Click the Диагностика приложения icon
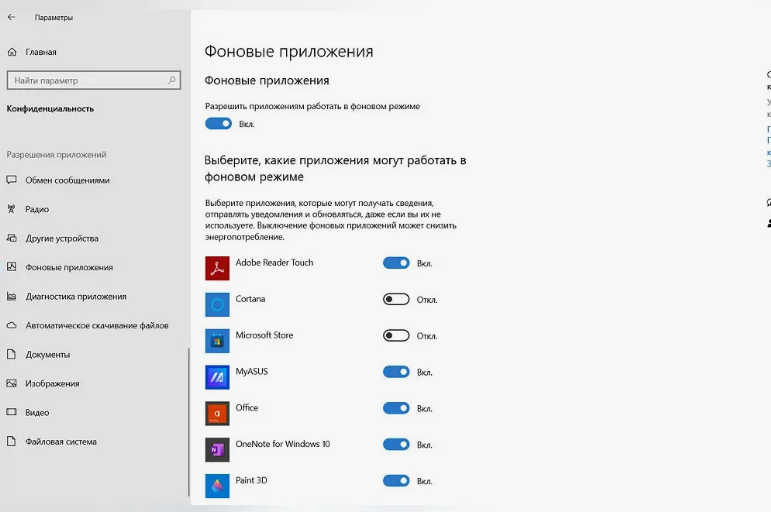The height and width of the screenshot is (512, 771). [x=11, y=296]
